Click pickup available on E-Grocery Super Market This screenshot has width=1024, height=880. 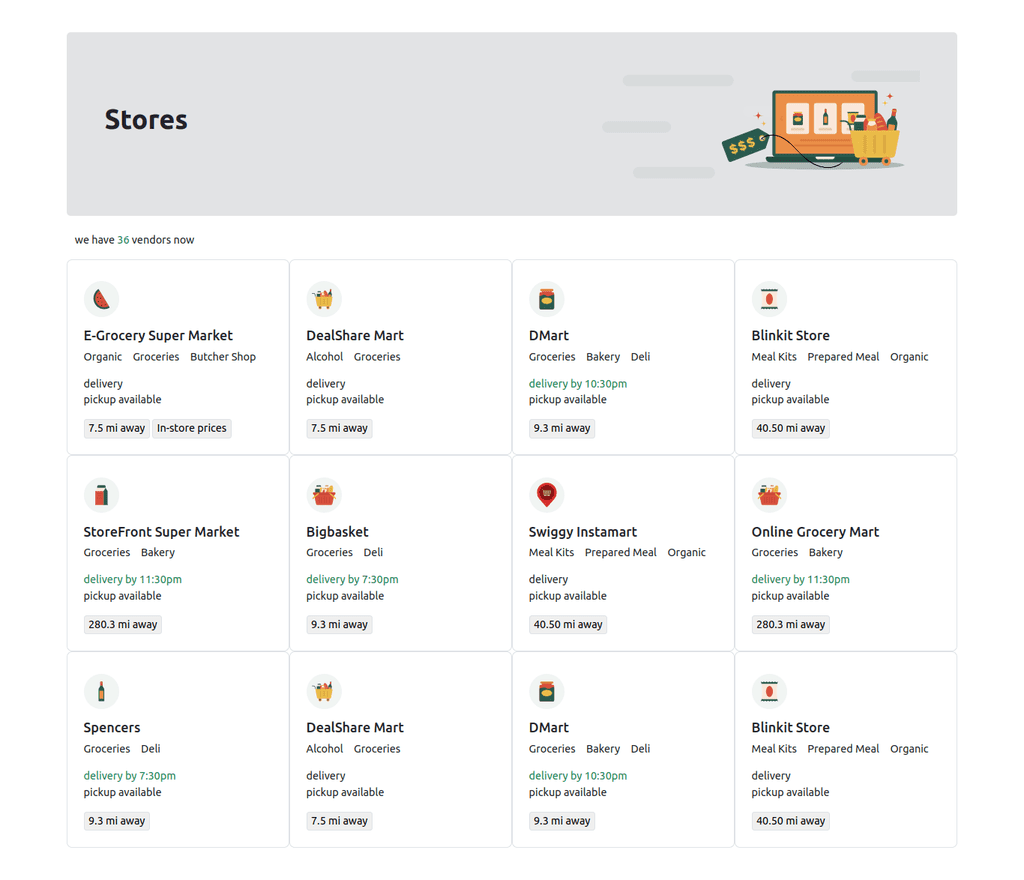click(122, 400)
